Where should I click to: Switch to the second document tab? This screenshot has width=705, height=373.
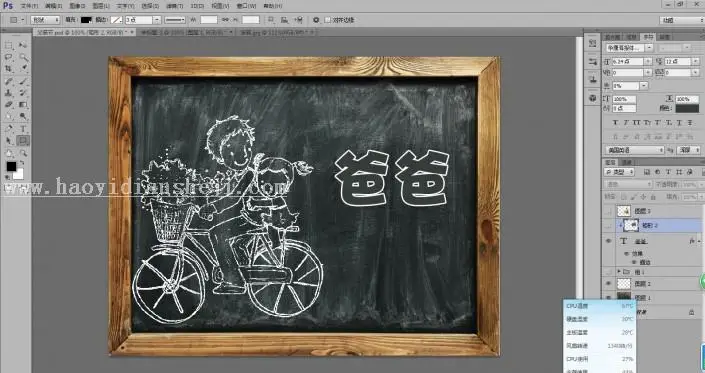[185, 32]
